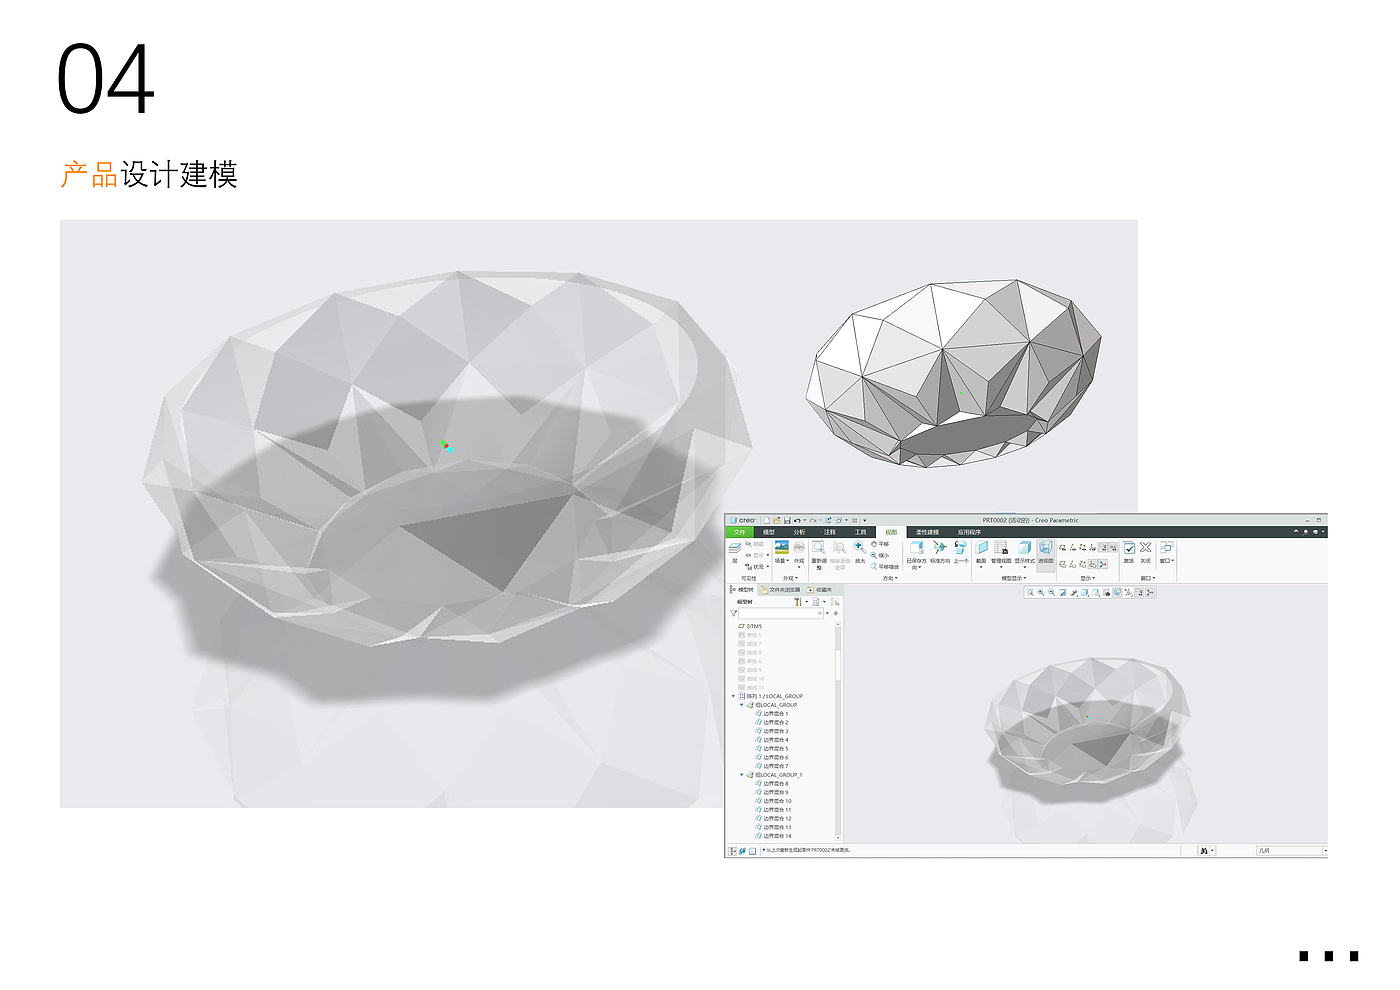Click the Undo arrow icon
The height and width of the screenshot is (990, 1400).
click(x=797, y=520)
